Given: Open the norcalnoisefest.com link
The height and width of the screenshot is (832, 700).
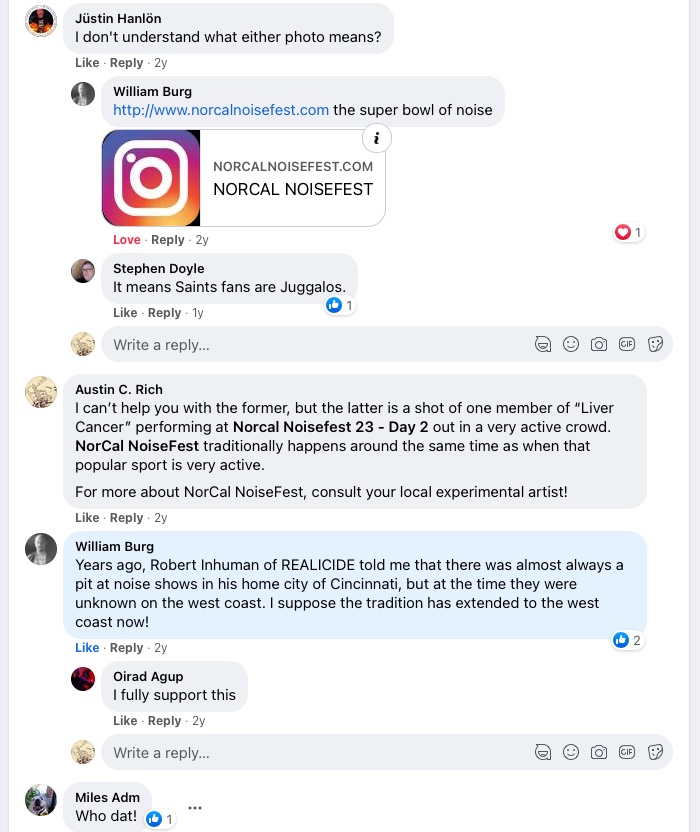Looking at the screenshot, I should (221, 110).
